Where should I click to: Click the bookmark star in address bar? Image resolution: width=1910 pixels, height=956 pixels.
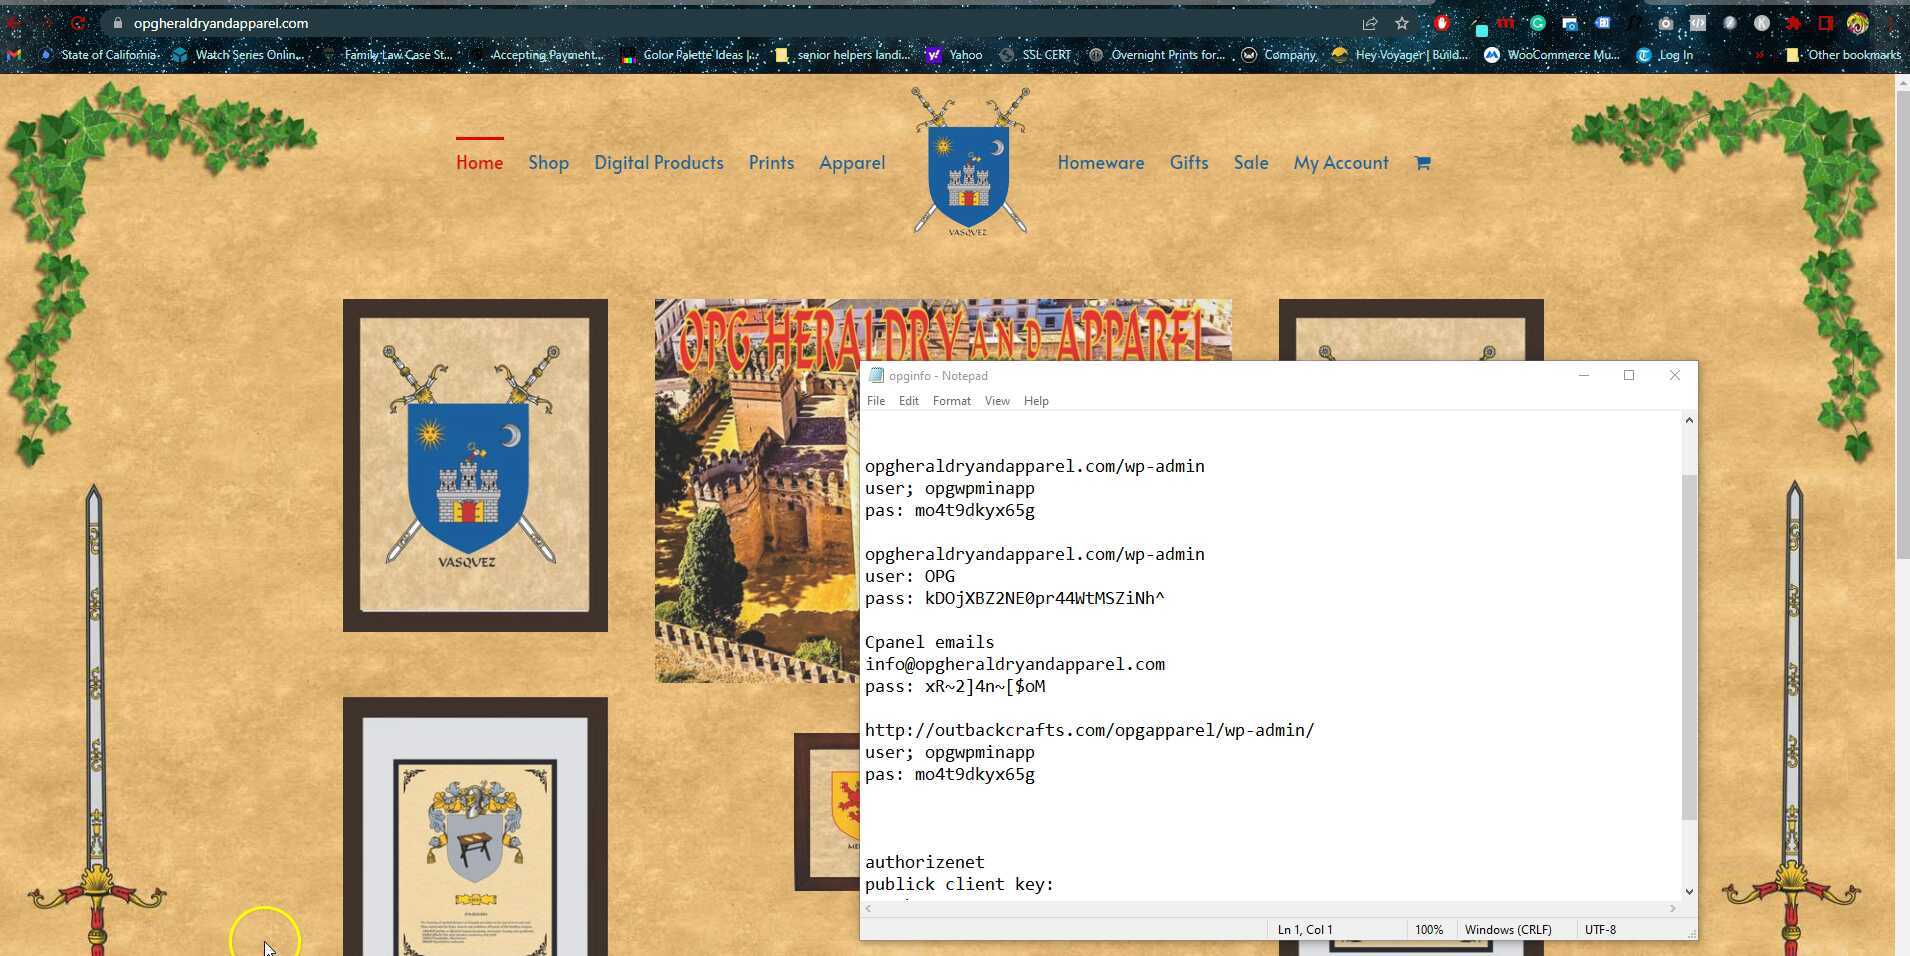[x=1402, y=23]
